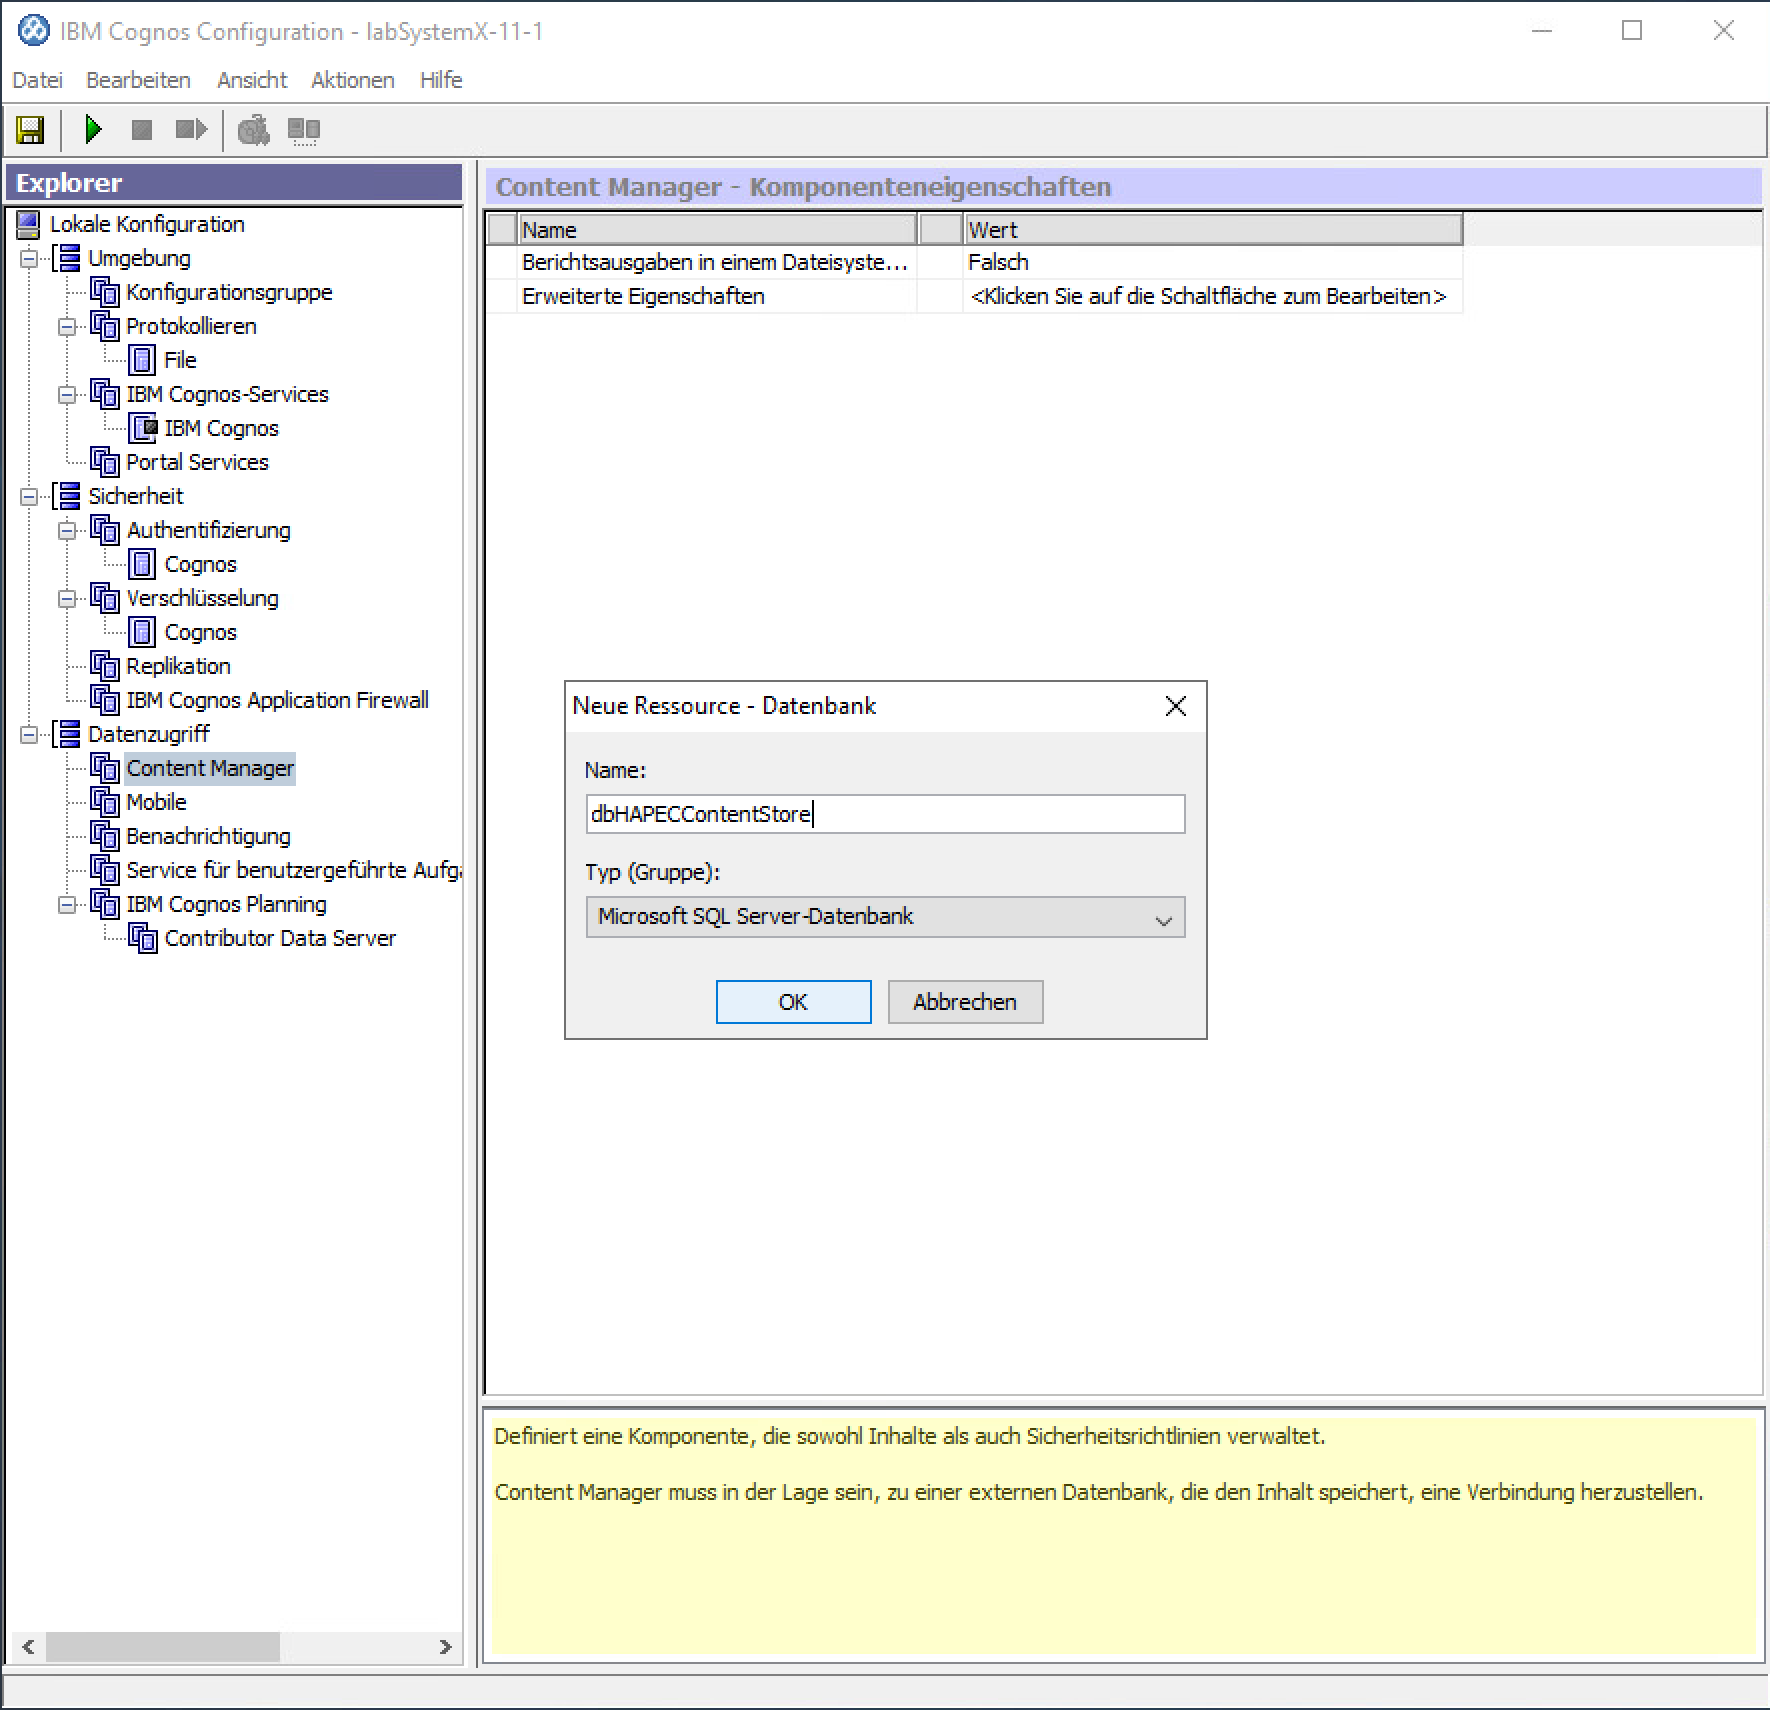Click the Test configuration toolbar icon
Screen dimensions: 1770x1710
tap(253, 130)
